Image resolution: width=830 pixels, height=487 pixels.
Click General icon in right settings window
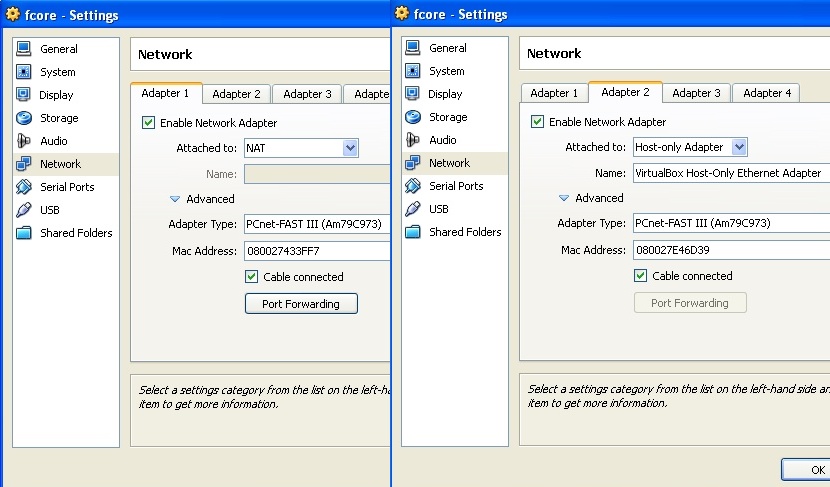point(413,48)
